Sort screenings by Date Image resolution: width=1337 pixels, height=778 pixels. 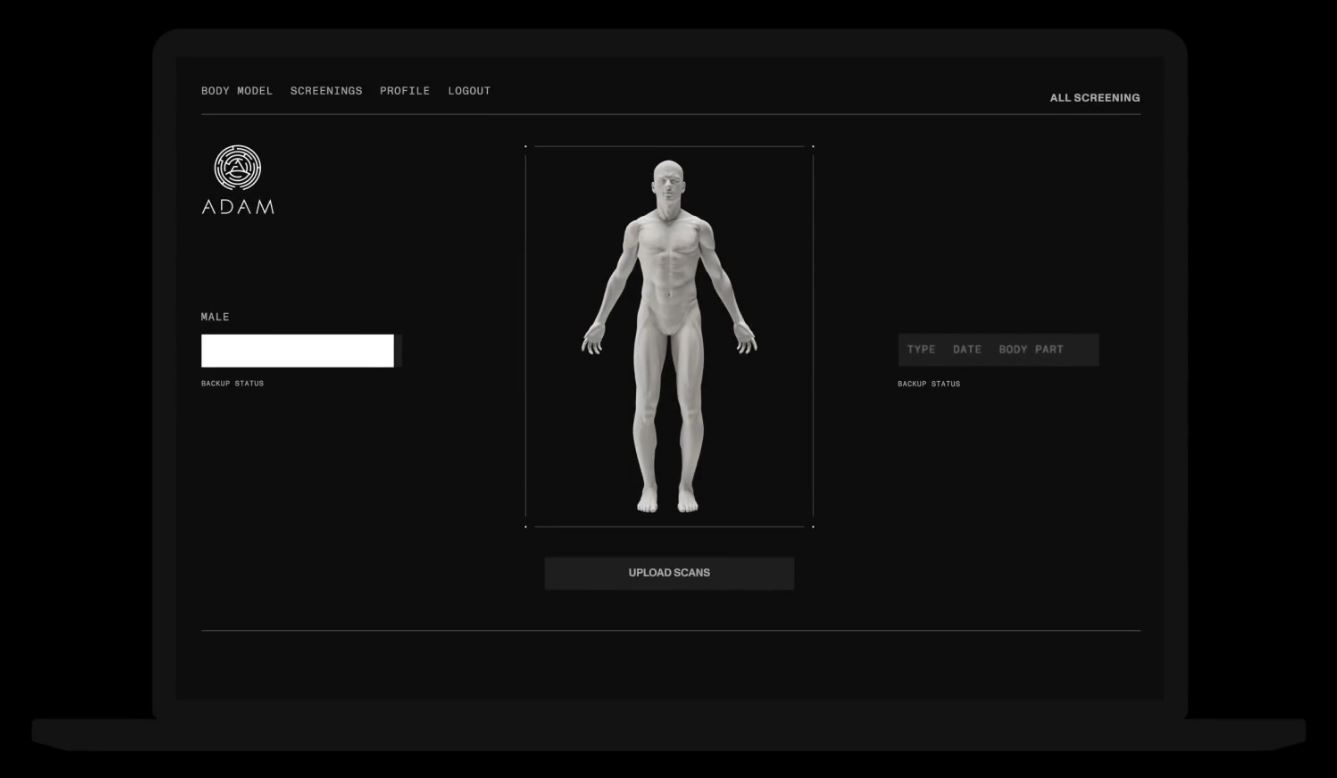coord(967,350)
